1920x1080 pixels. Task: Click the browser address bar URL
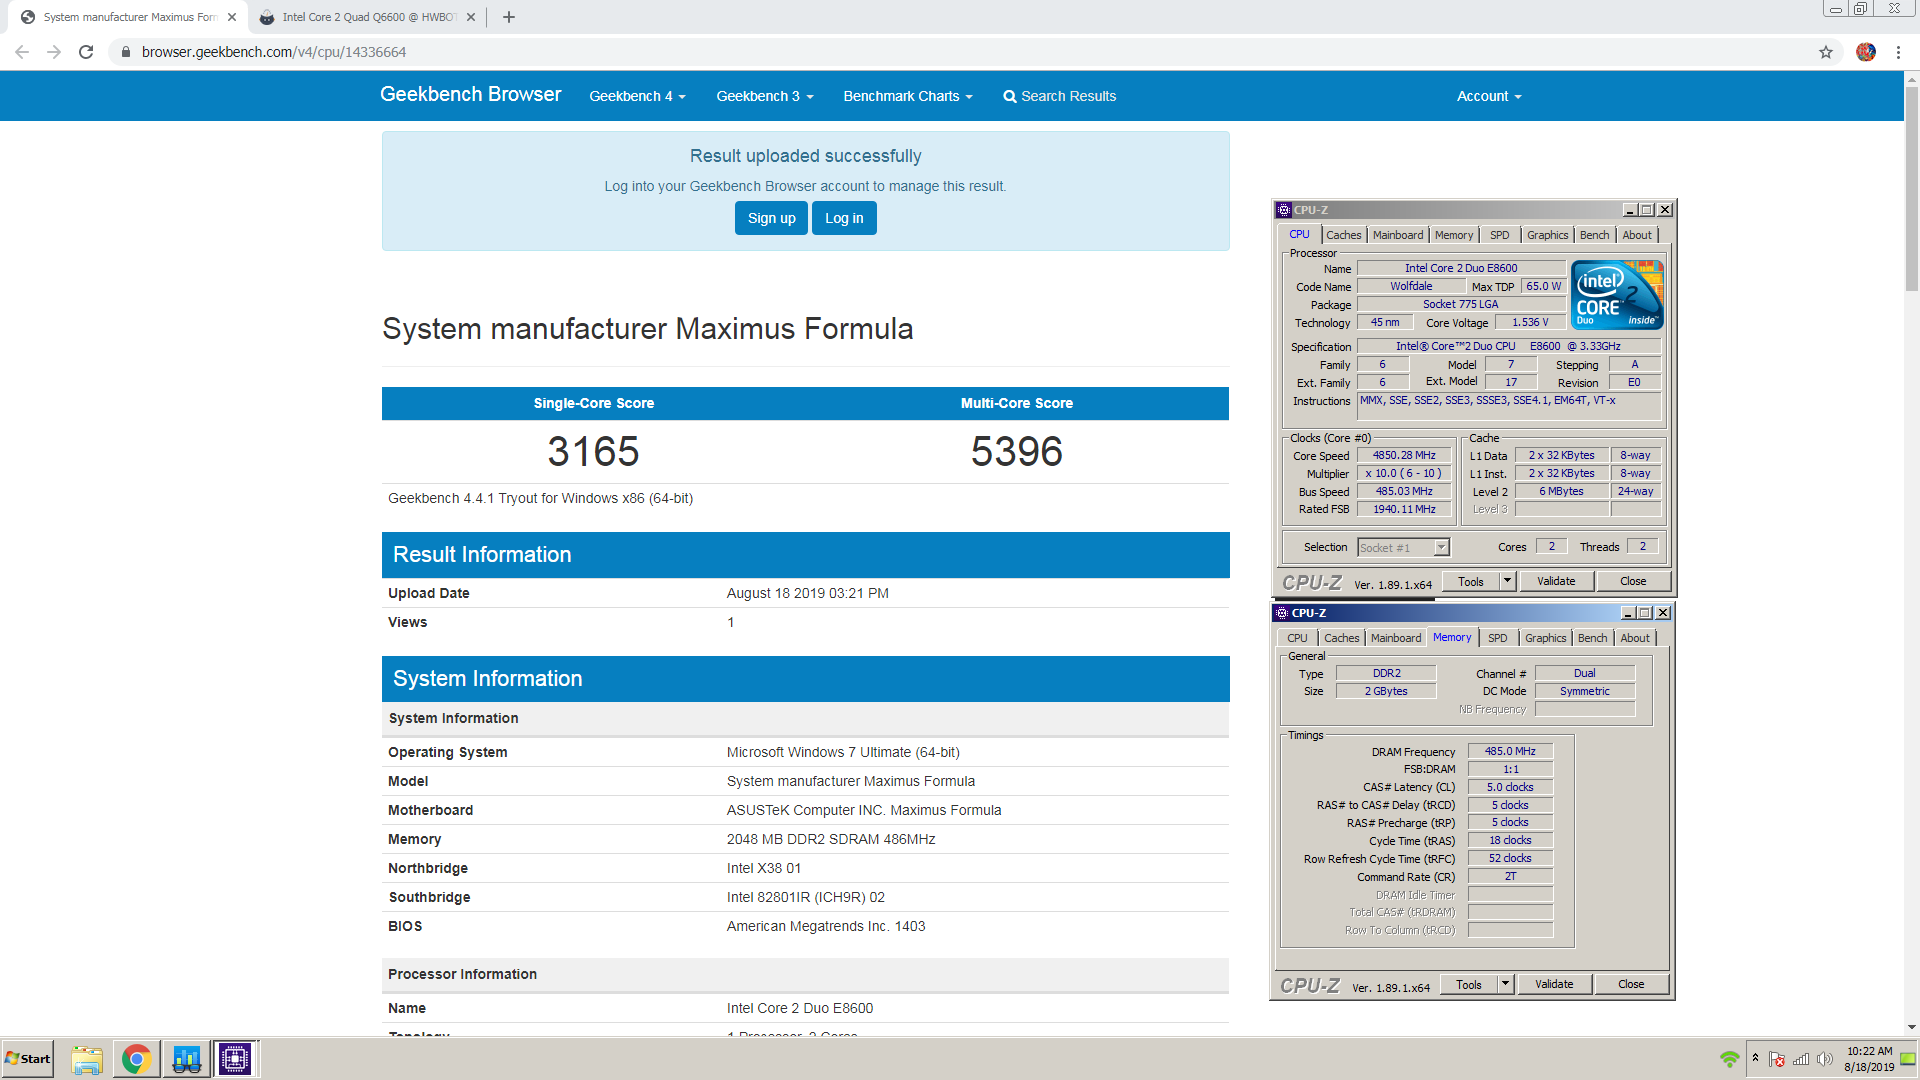point(274,52)
